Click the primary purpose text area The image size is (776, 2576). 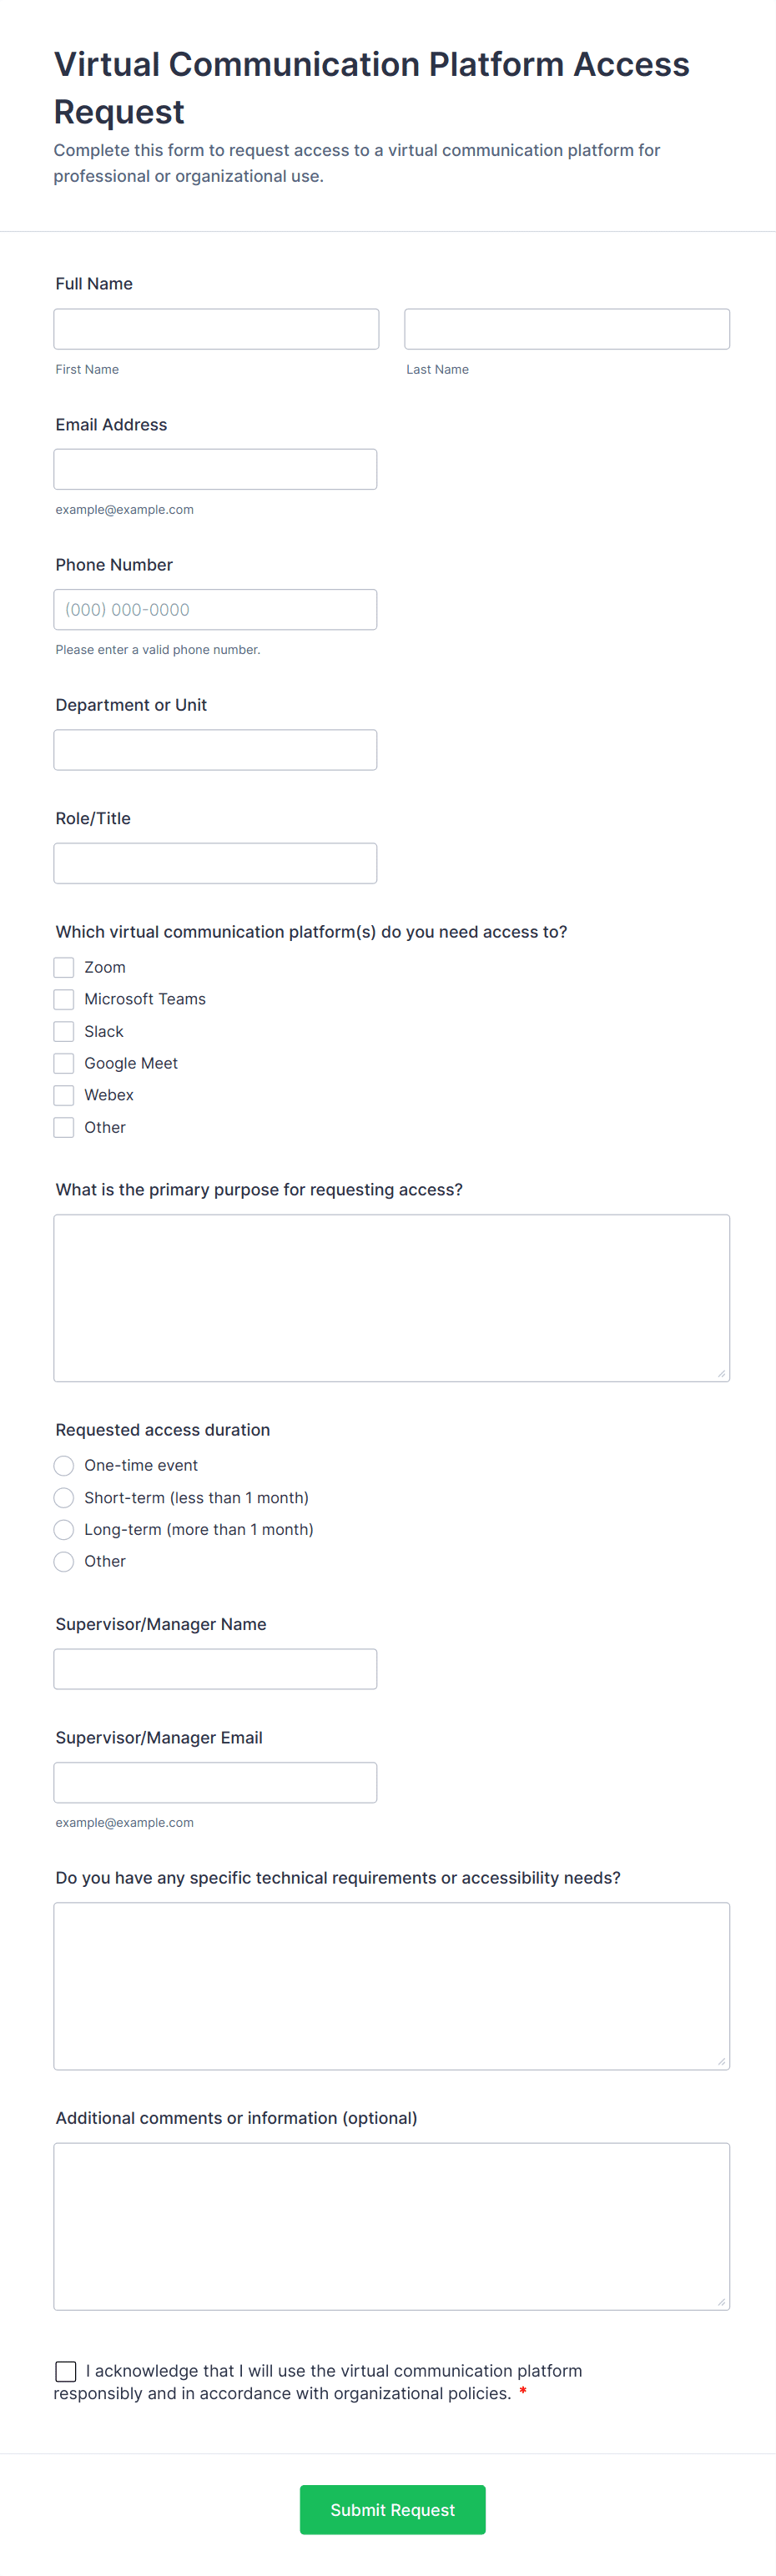pos(391,1297)
